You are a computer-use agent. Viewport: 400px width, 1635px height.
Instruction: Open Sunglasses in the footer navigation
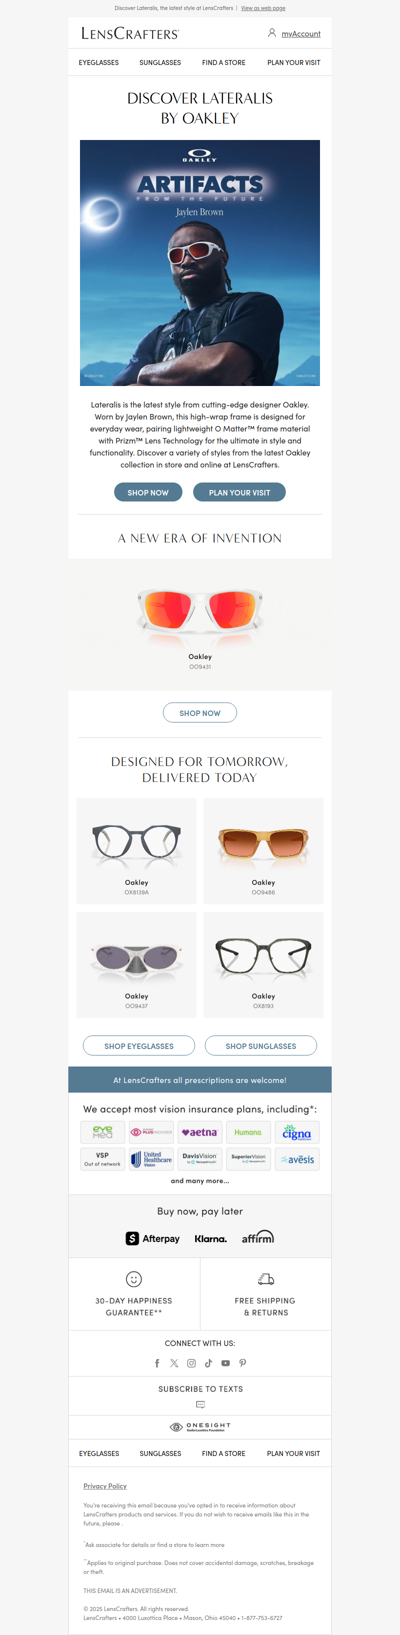pyautogui.click(x=160, y=1453)
